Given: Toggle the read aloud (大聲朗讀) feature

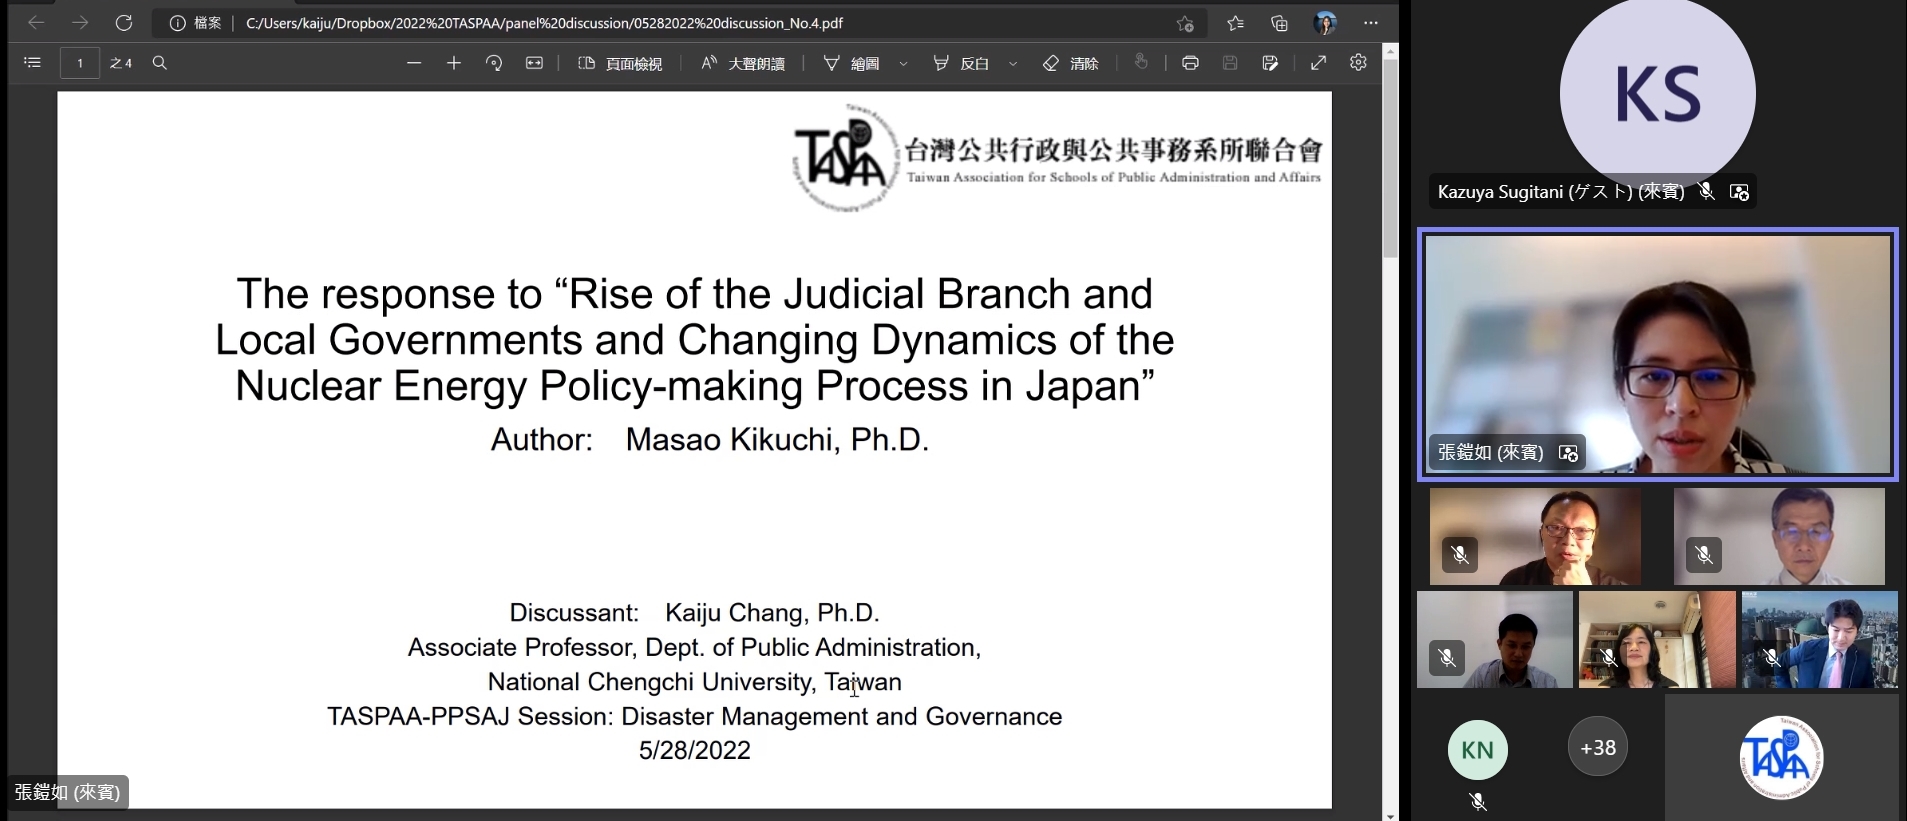Looking at the screenshot, I should (743, 63).
